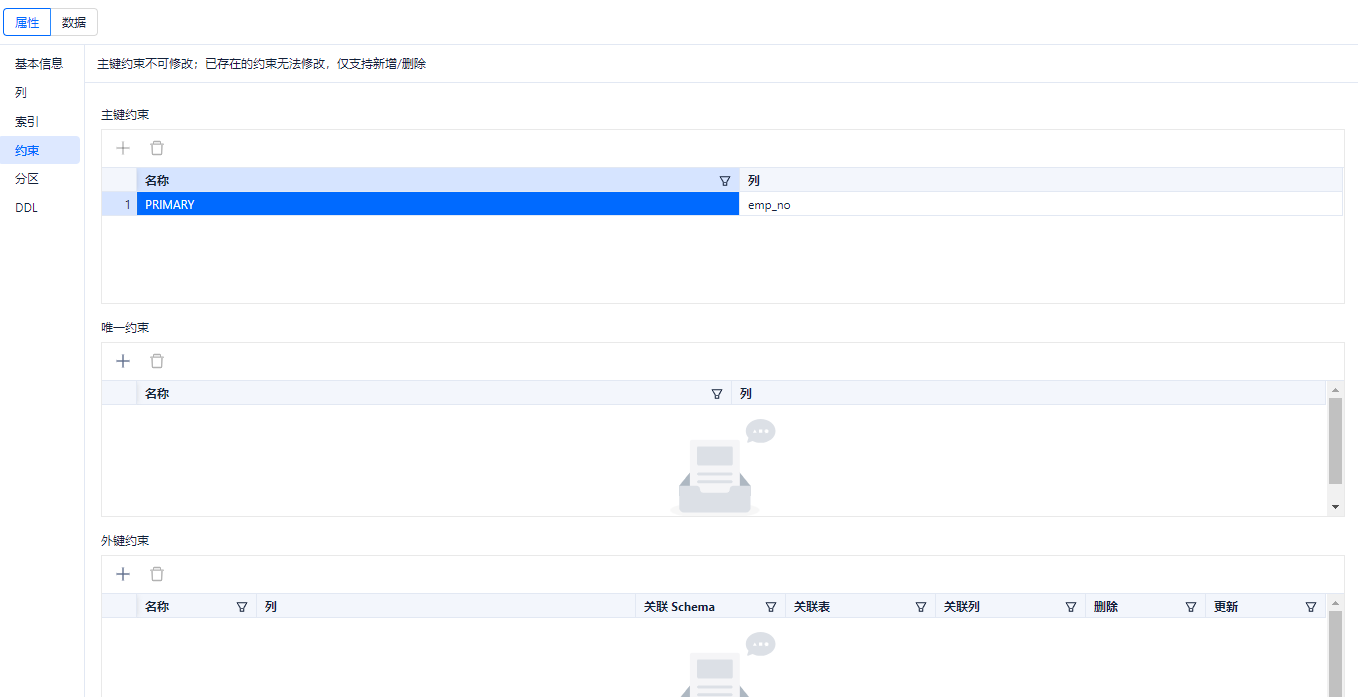Open the 基本信息 section
Viewport: 1358px width, 697px height.
40,64
